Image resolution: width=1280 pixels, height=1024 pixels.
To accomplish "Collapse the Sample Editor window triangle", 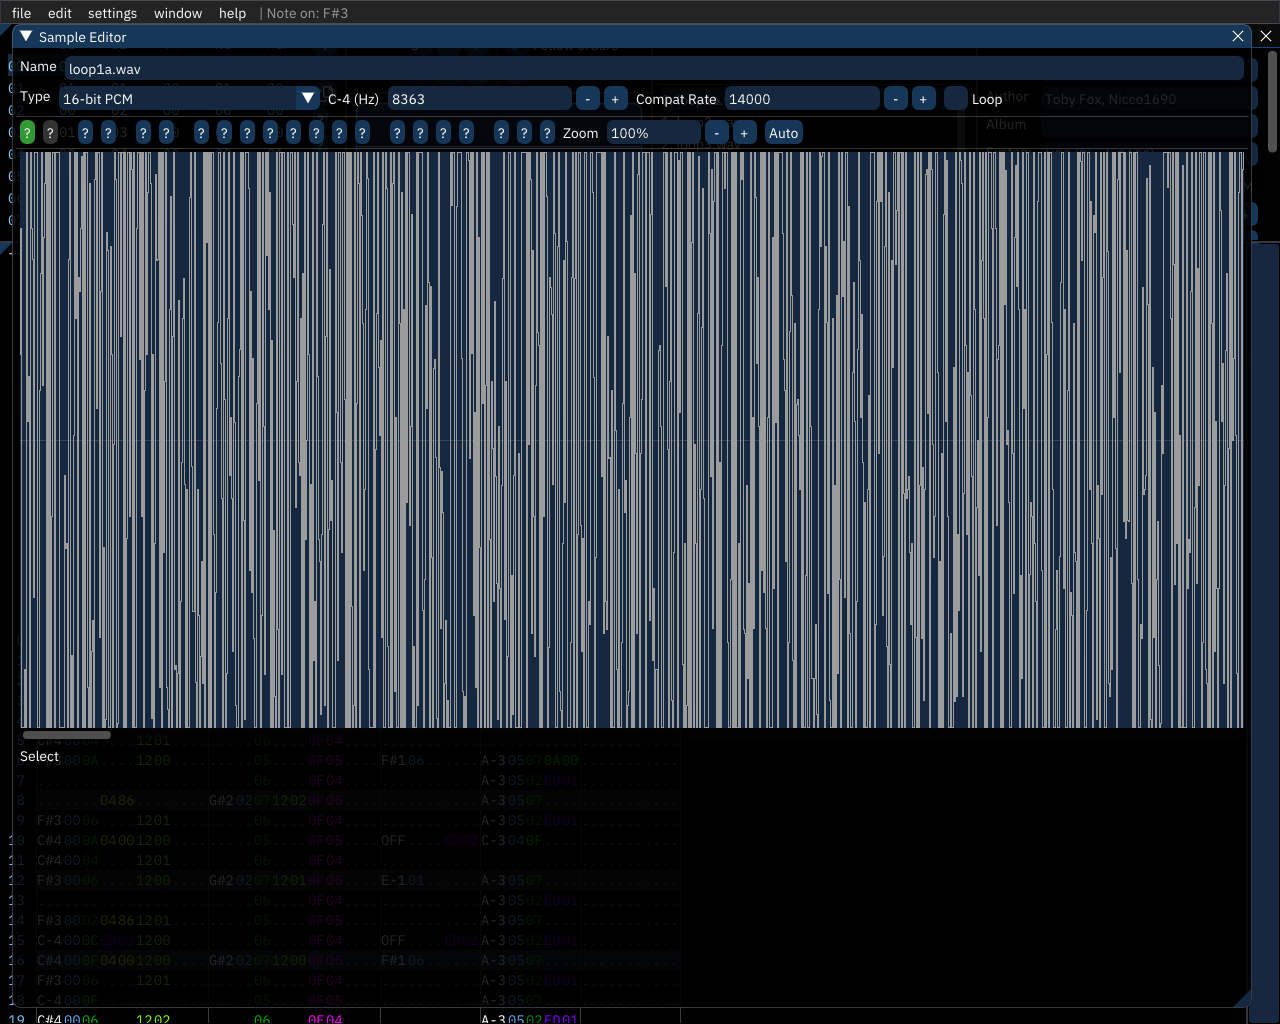I will pyautogui.click(x=26, y=36).
